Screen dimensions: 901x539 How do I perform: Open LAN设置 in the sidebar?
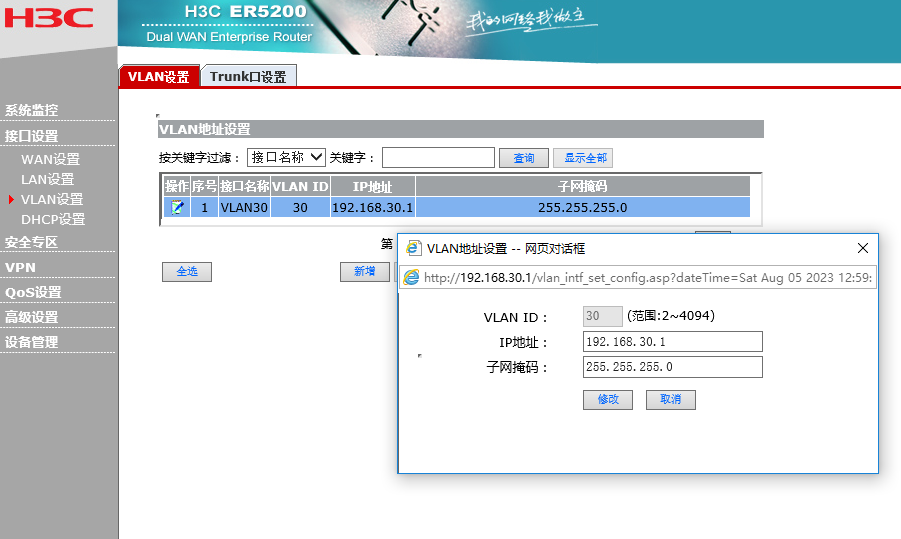(x=48, y=179)
